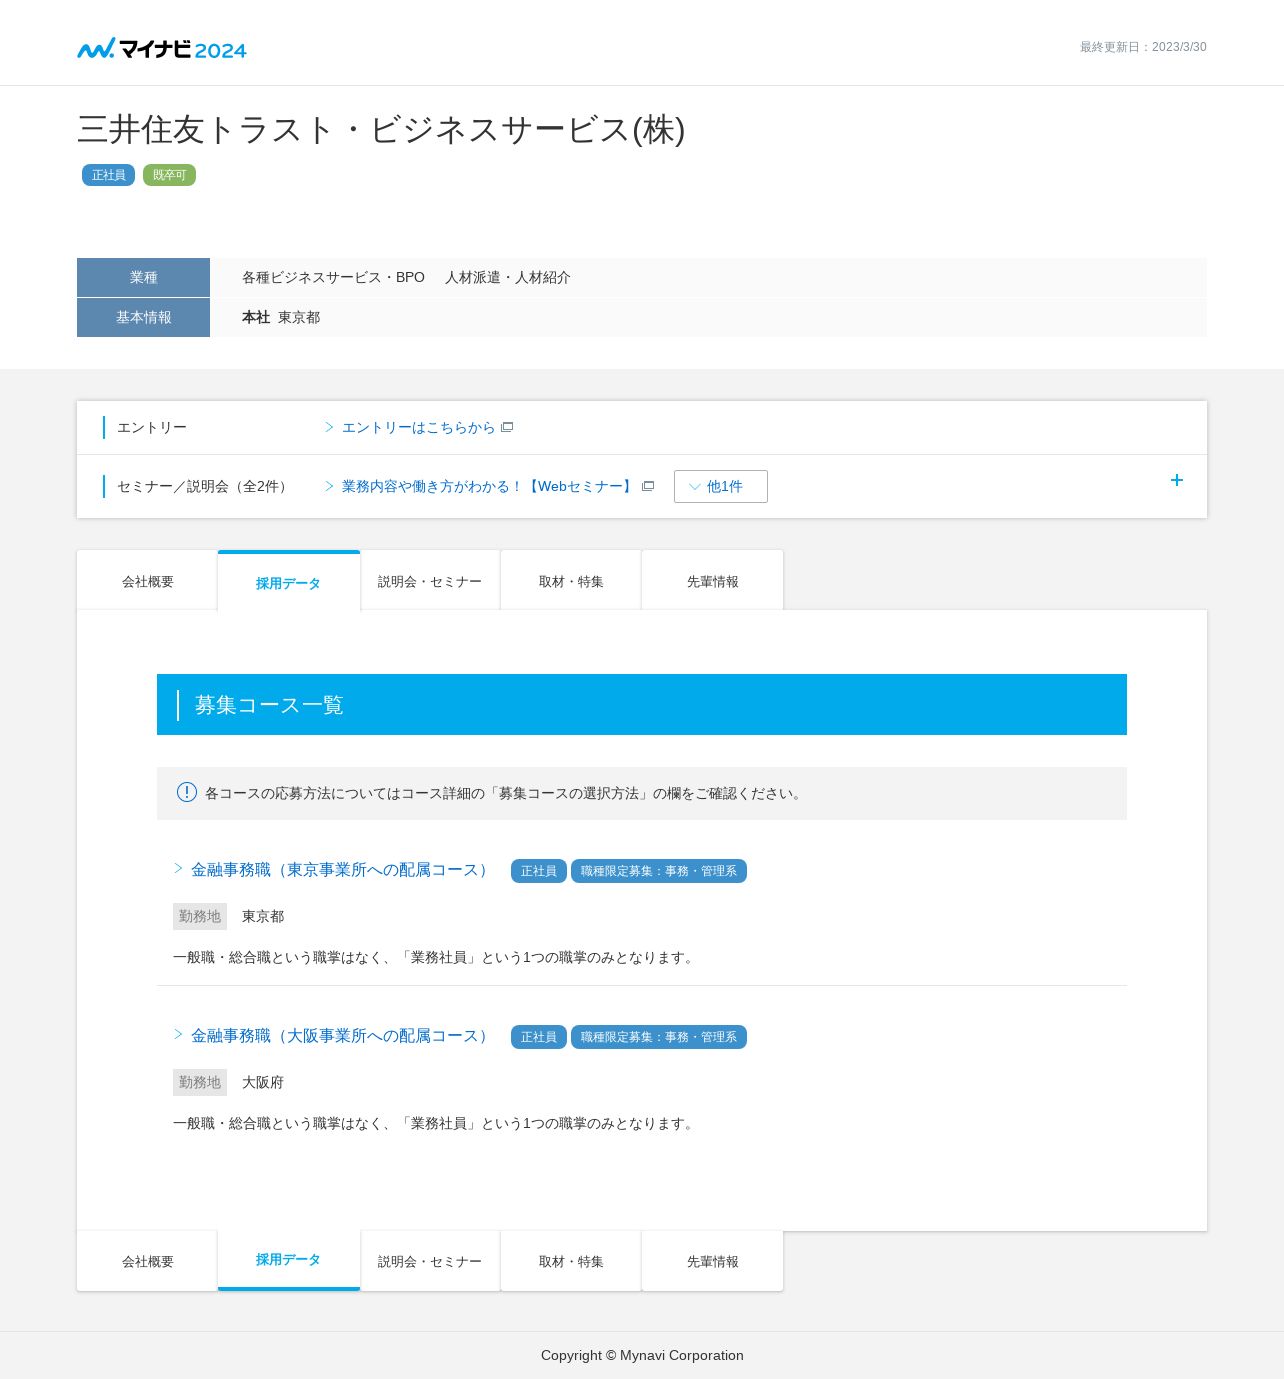The height and width of the screenshot is (1379, 1284).
Task: Click the 勤務地 label next to 東京都
Action: point(200,916)
